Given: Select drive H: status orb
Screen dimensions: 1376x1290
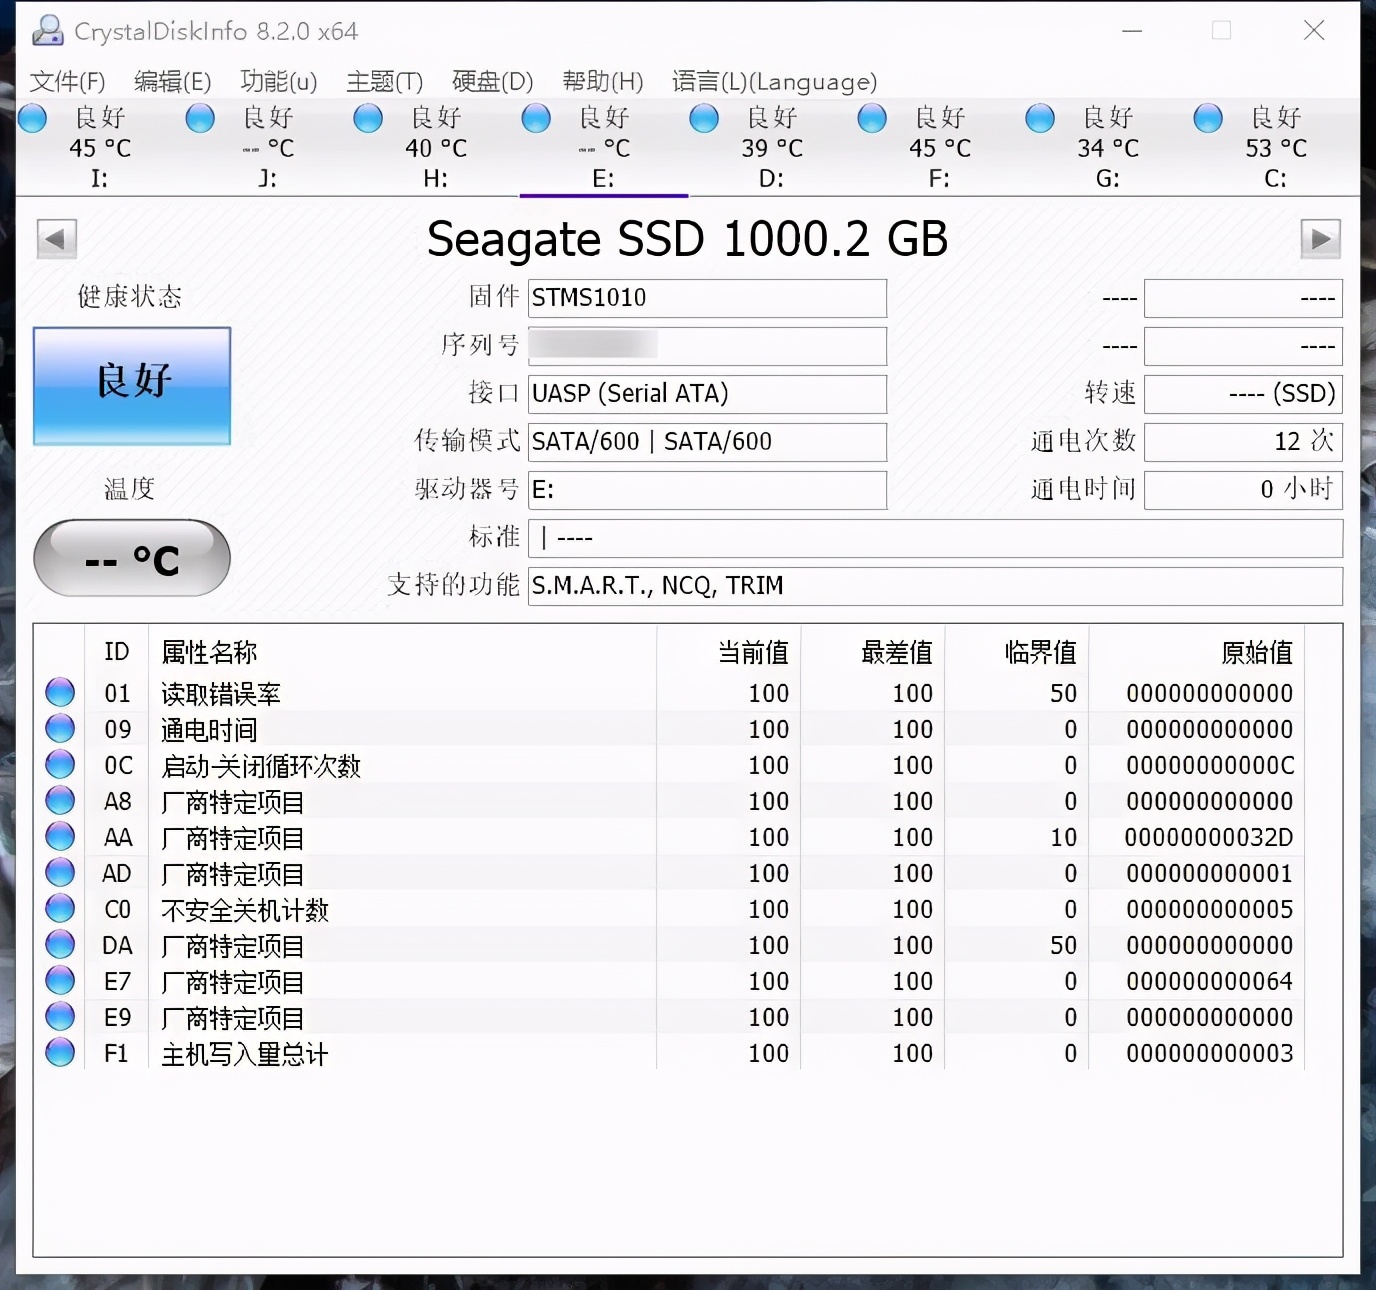Looking at the screenshot, I should [369, 118].
